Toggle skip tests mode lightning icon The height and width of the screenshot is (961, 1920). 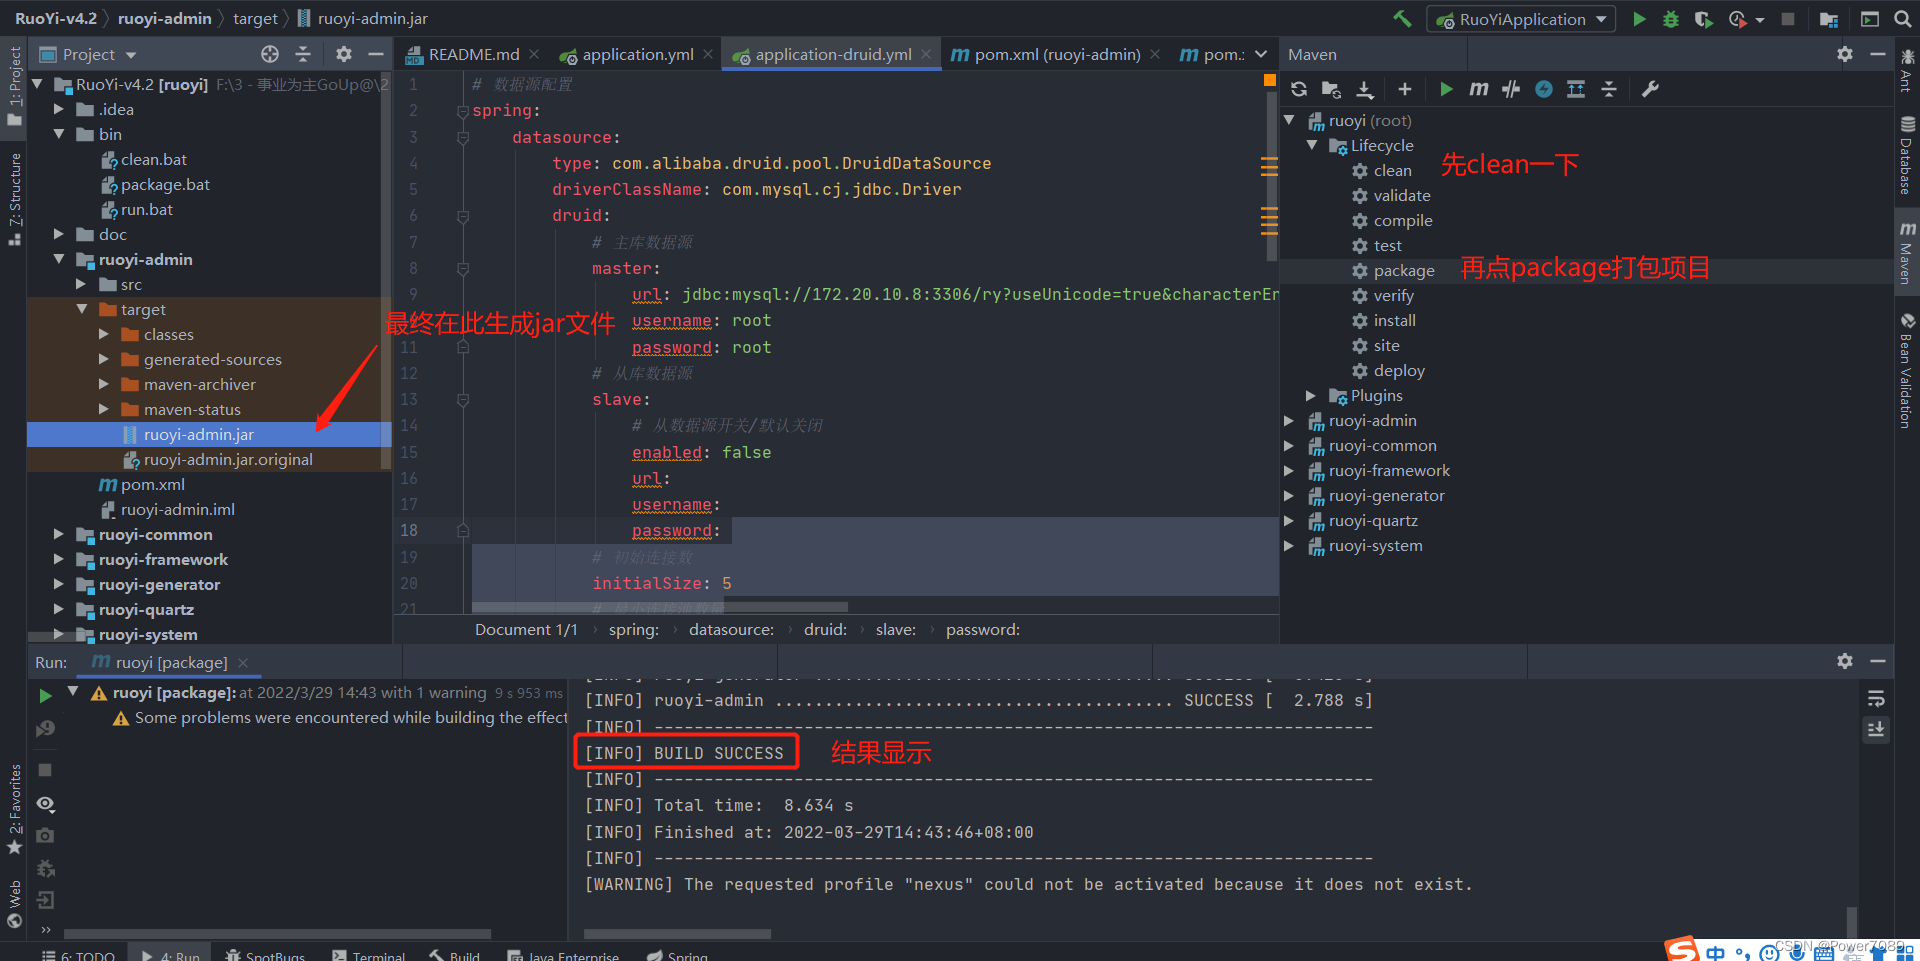[1544, 89]
